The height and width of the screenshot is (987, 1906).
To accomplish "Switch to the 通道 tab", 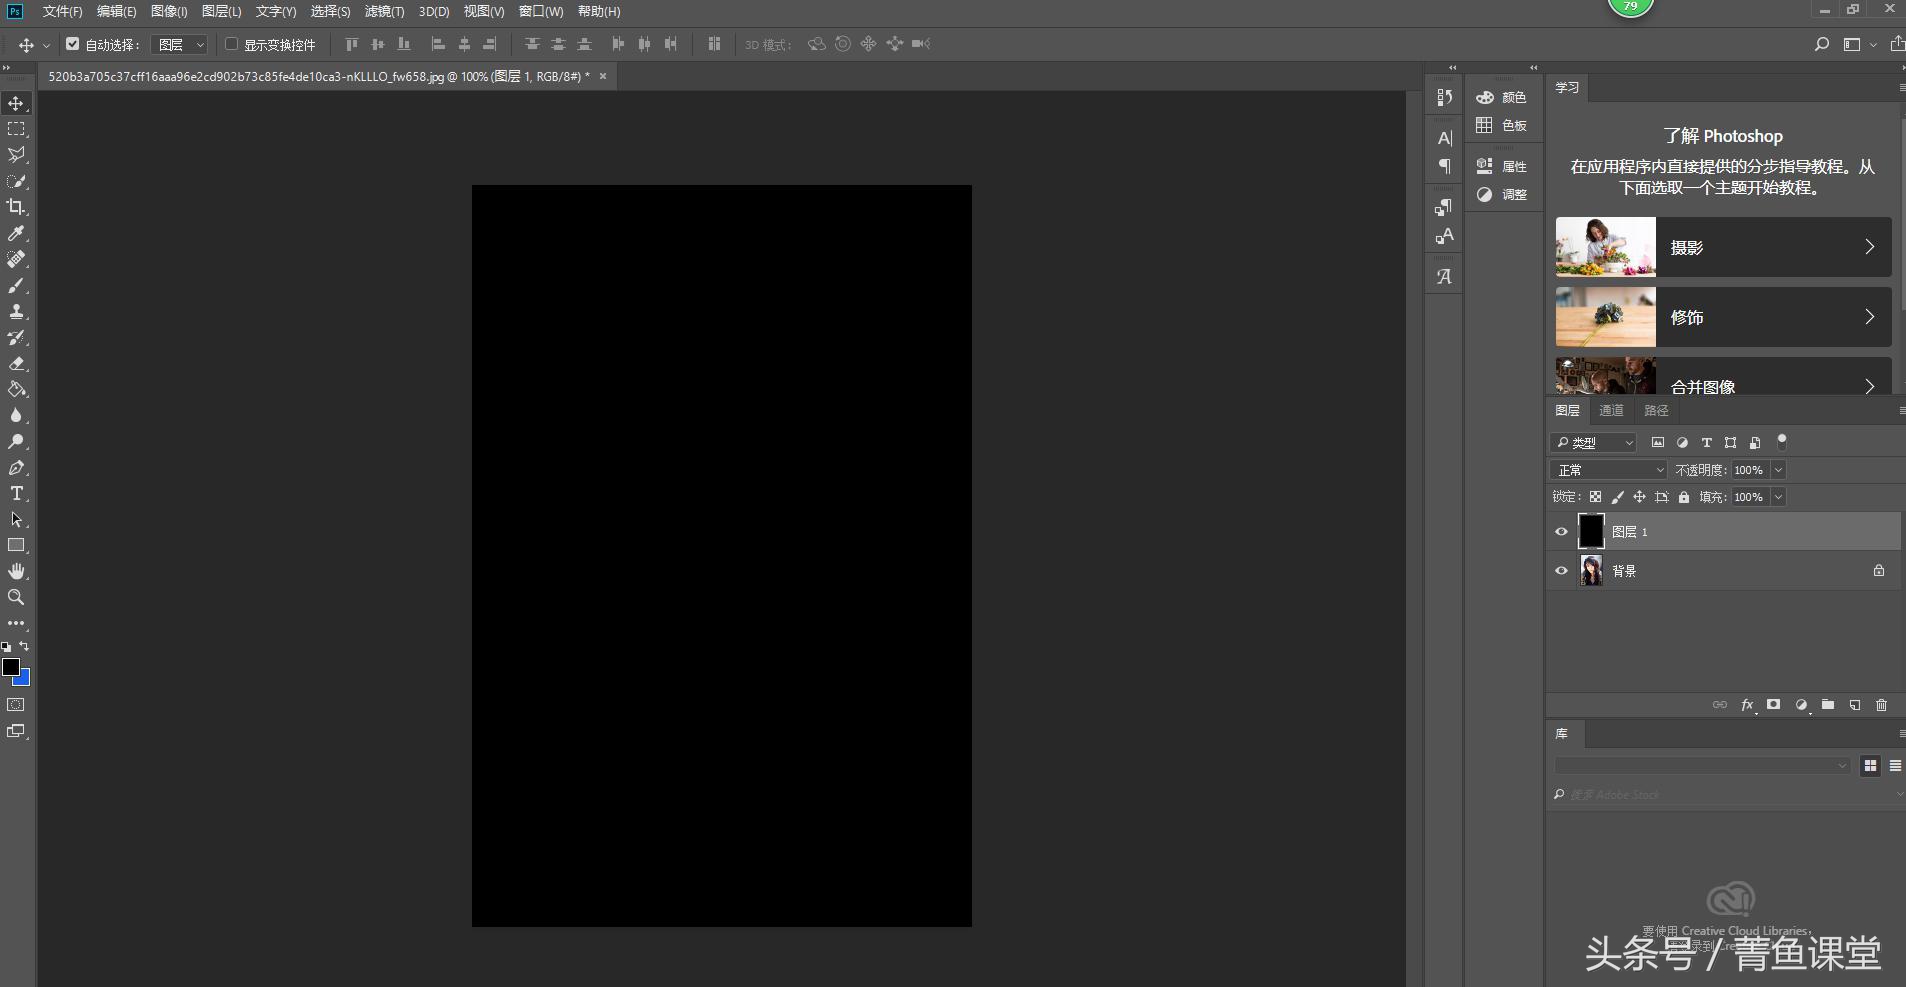I will [1611, 411].
